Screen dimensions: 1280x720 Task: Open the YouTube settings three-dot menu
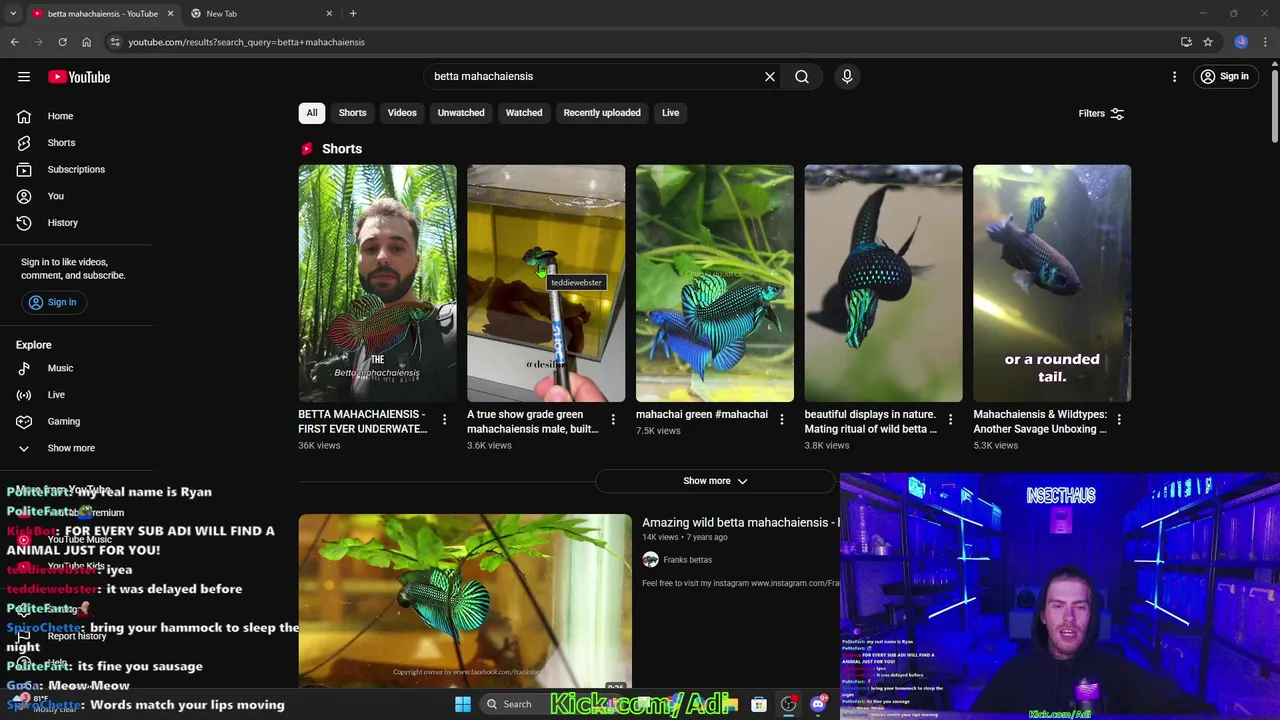pyautogui.click(x=1175, y=76)
